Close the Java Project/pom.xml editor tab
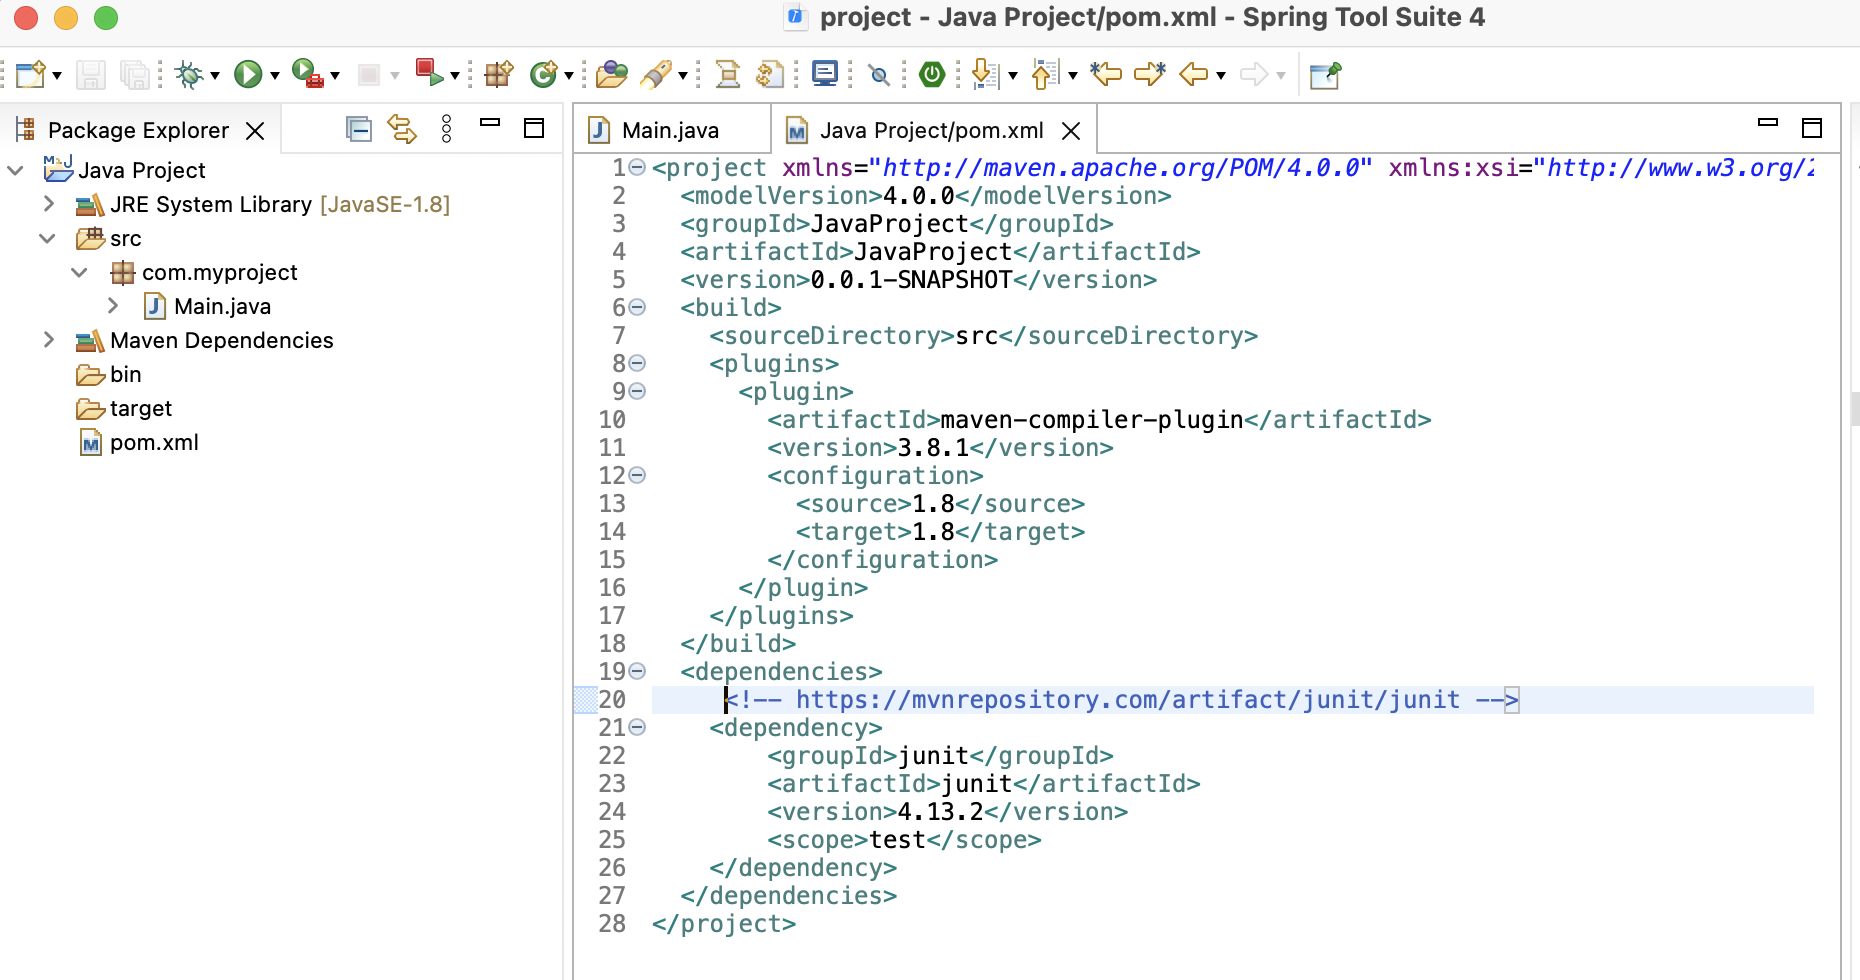1860x980 pixels. [x=1071, y=131]
